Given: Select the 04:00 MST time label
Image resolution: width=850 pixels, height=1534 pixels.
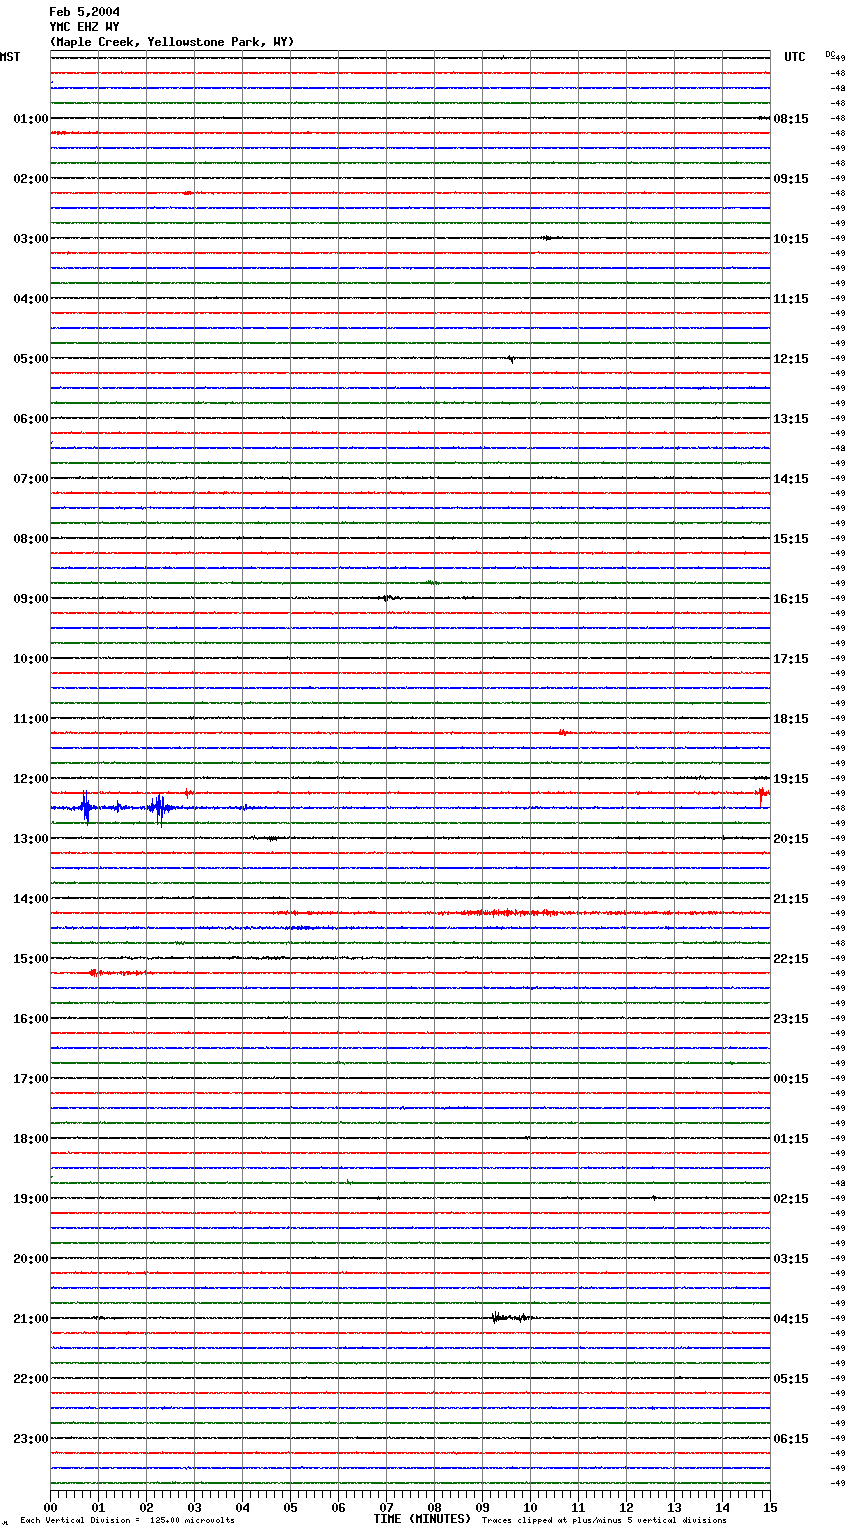Looking at the screenshot, I should click(31, 299).
